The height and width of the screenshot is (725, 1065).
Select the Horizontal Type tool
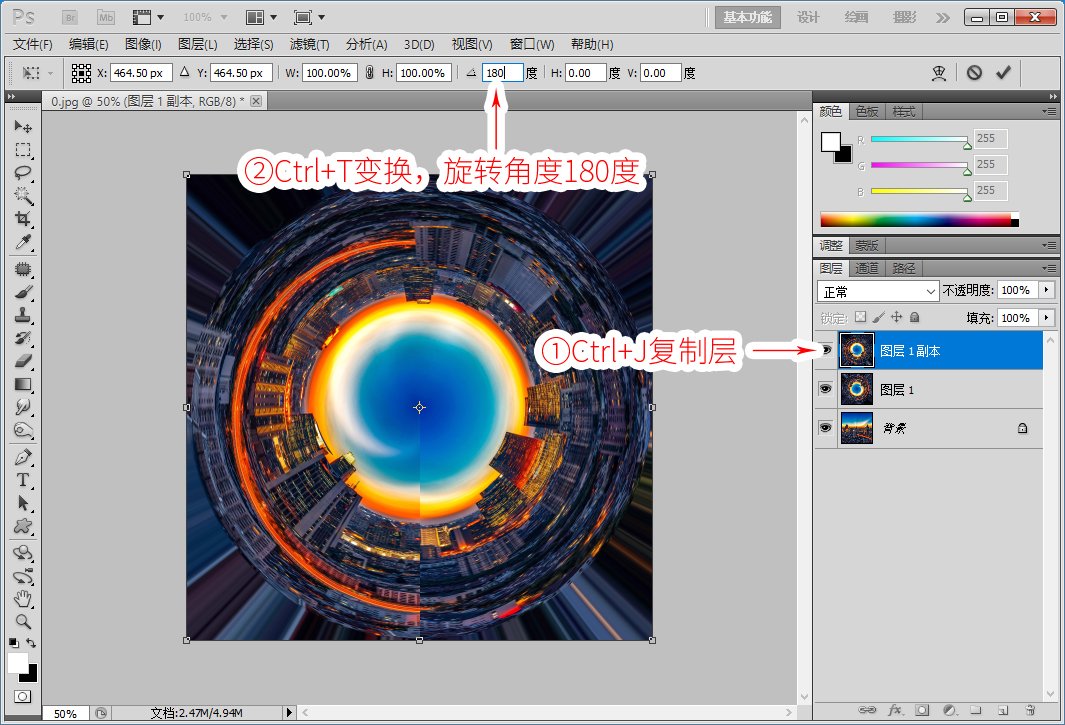click(x=23, y=480)
